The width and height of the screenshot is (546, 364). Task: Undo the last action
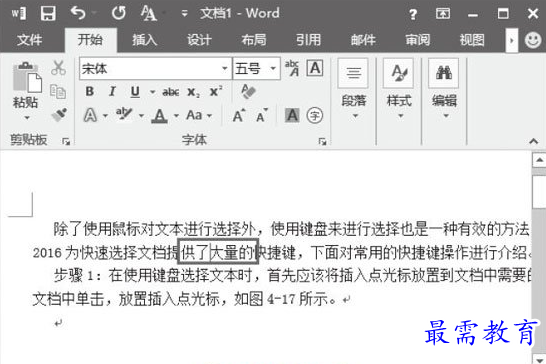point(78,14)
